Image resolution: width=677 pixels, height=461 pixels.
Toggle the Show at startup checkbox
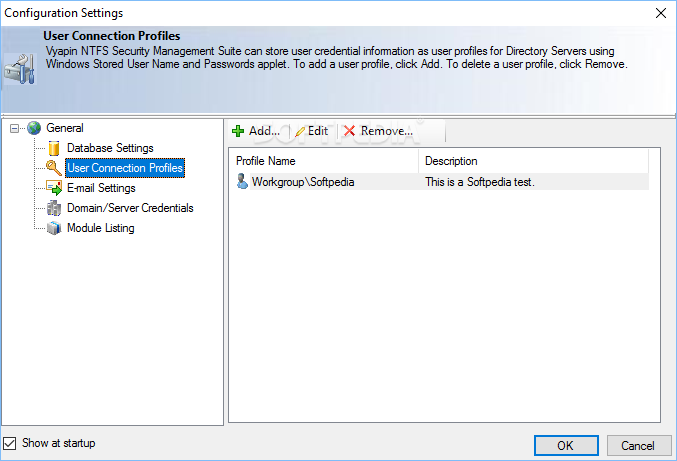coord(10,443)
